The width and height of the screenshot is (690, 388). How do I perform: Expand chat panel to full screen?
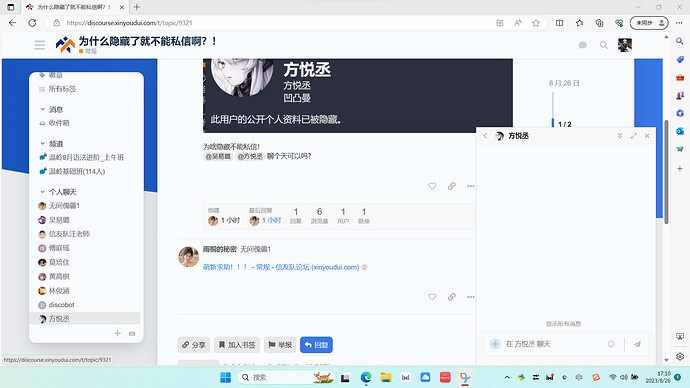(634, 136)
